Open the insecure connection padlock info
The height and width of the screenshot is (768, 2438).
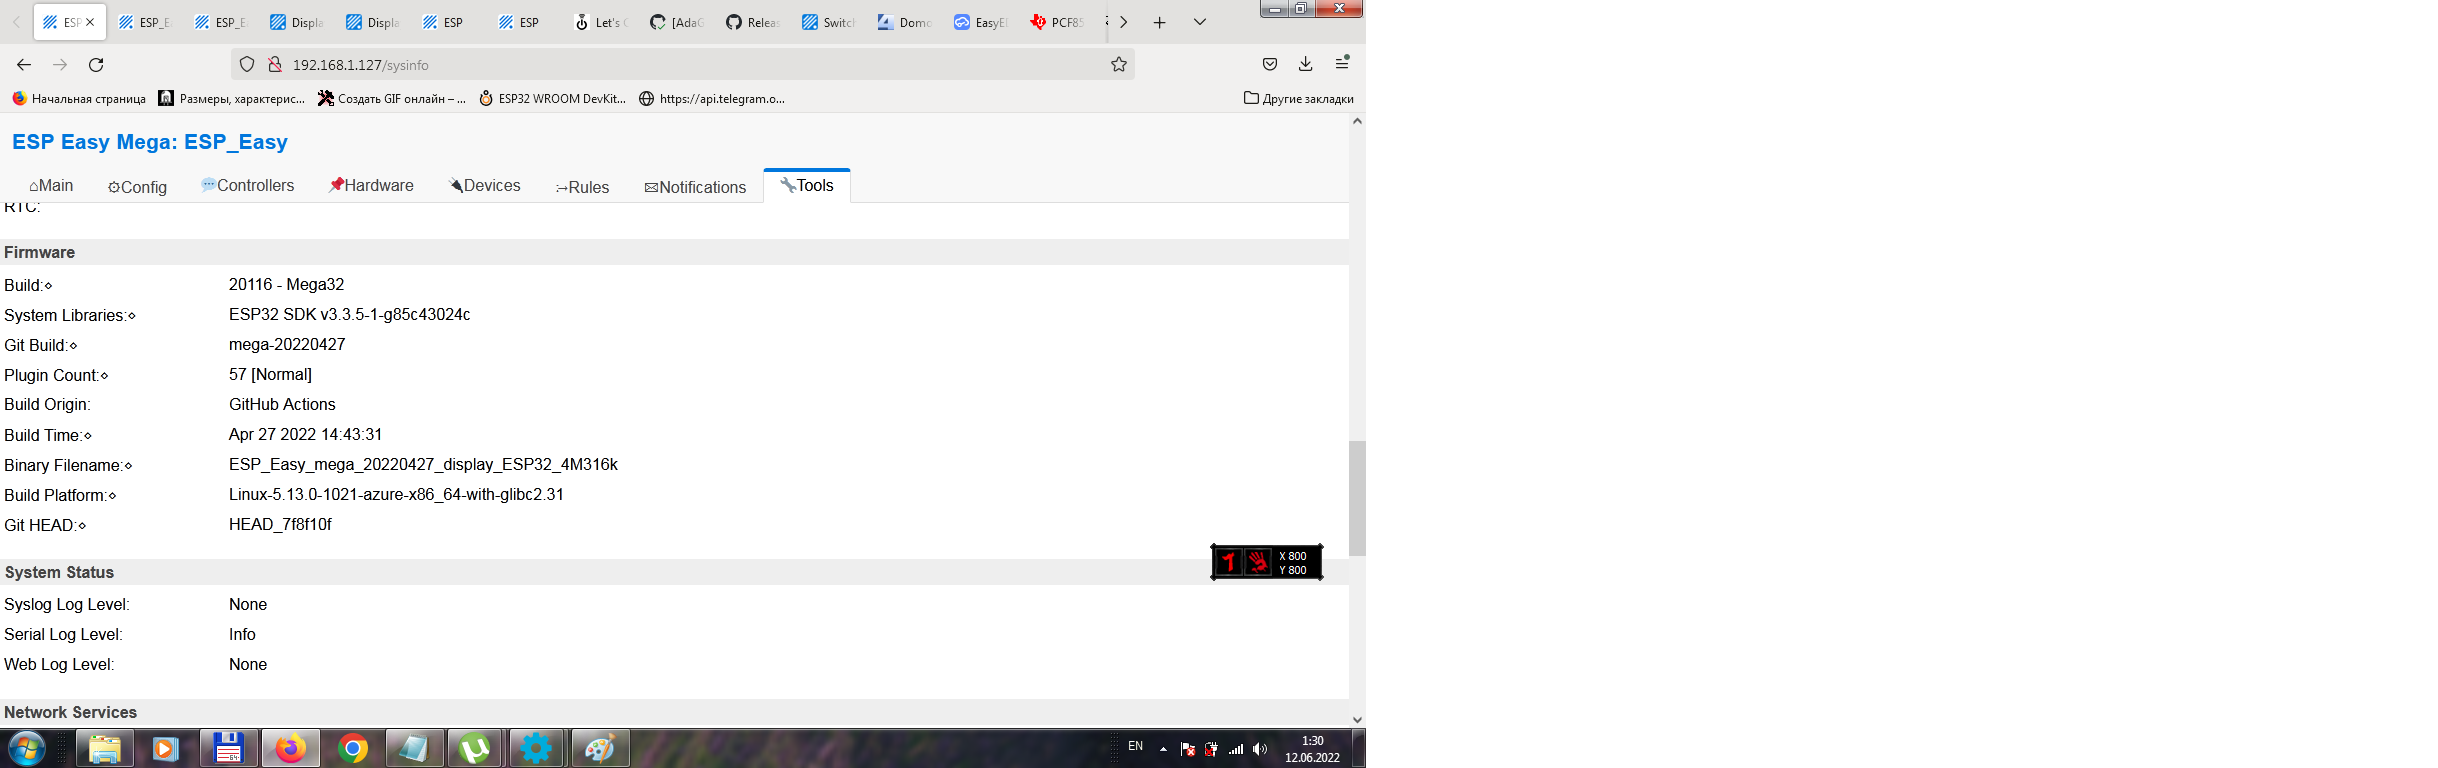(x=275, y=65)
